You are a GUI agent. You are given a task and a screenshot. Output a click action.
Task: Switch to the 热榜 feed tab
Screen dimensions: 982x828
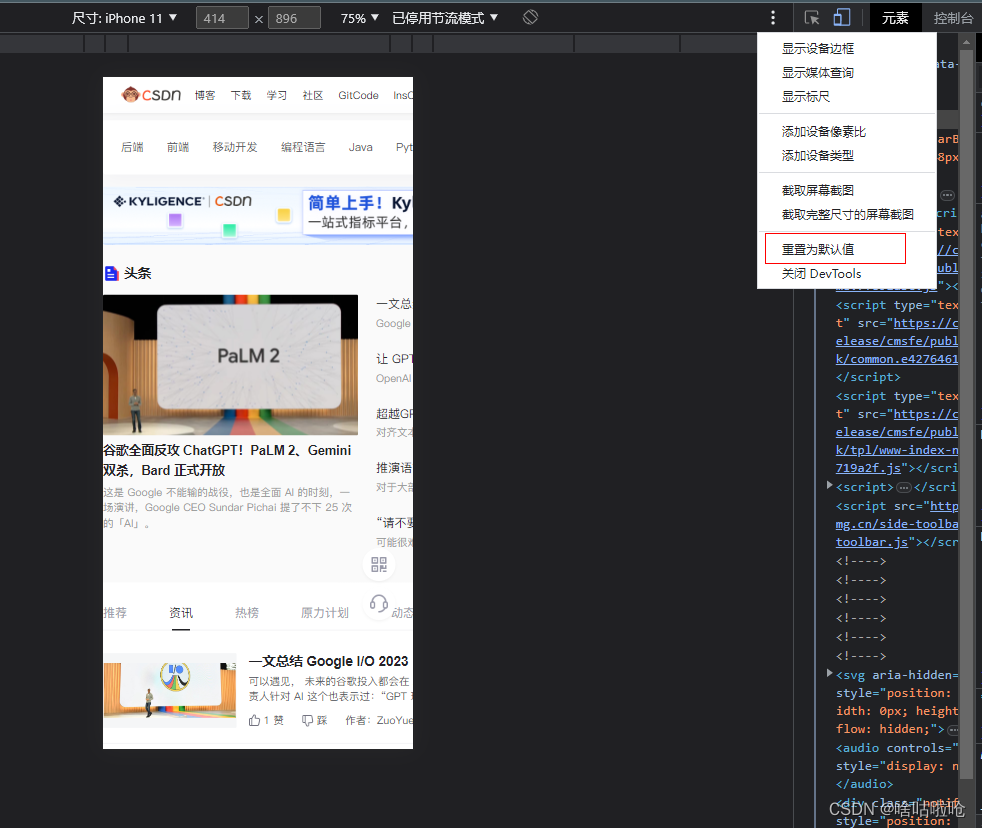247,613
